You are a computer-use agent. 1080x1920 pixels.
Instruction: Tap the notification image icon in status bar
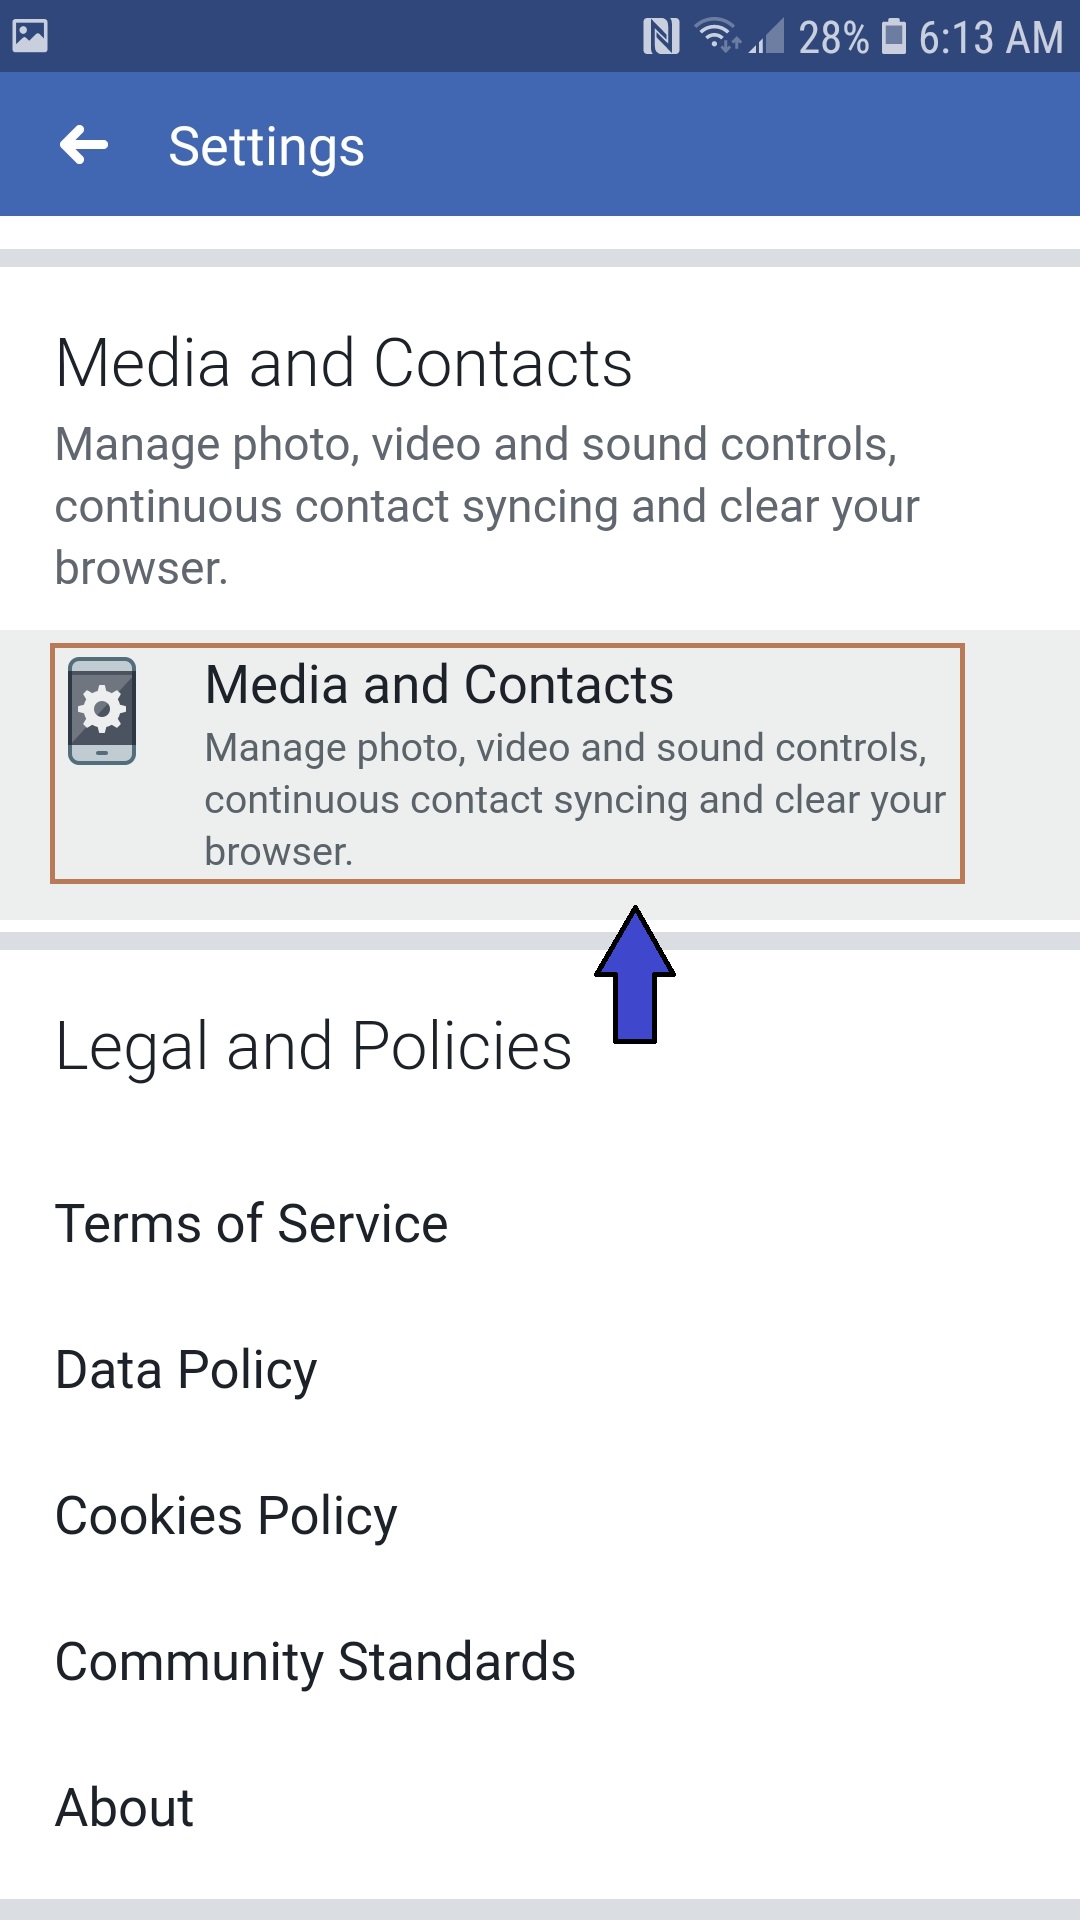coord(28,36)
